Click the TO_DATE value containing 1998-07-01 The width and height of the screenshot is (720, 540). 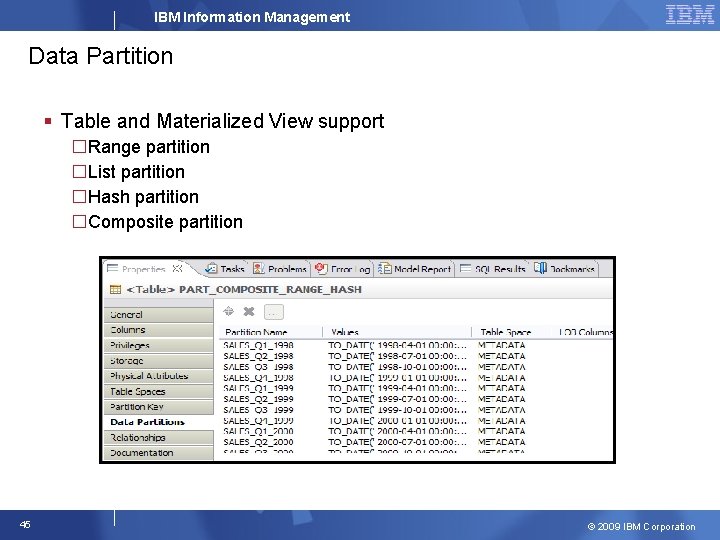397,356
